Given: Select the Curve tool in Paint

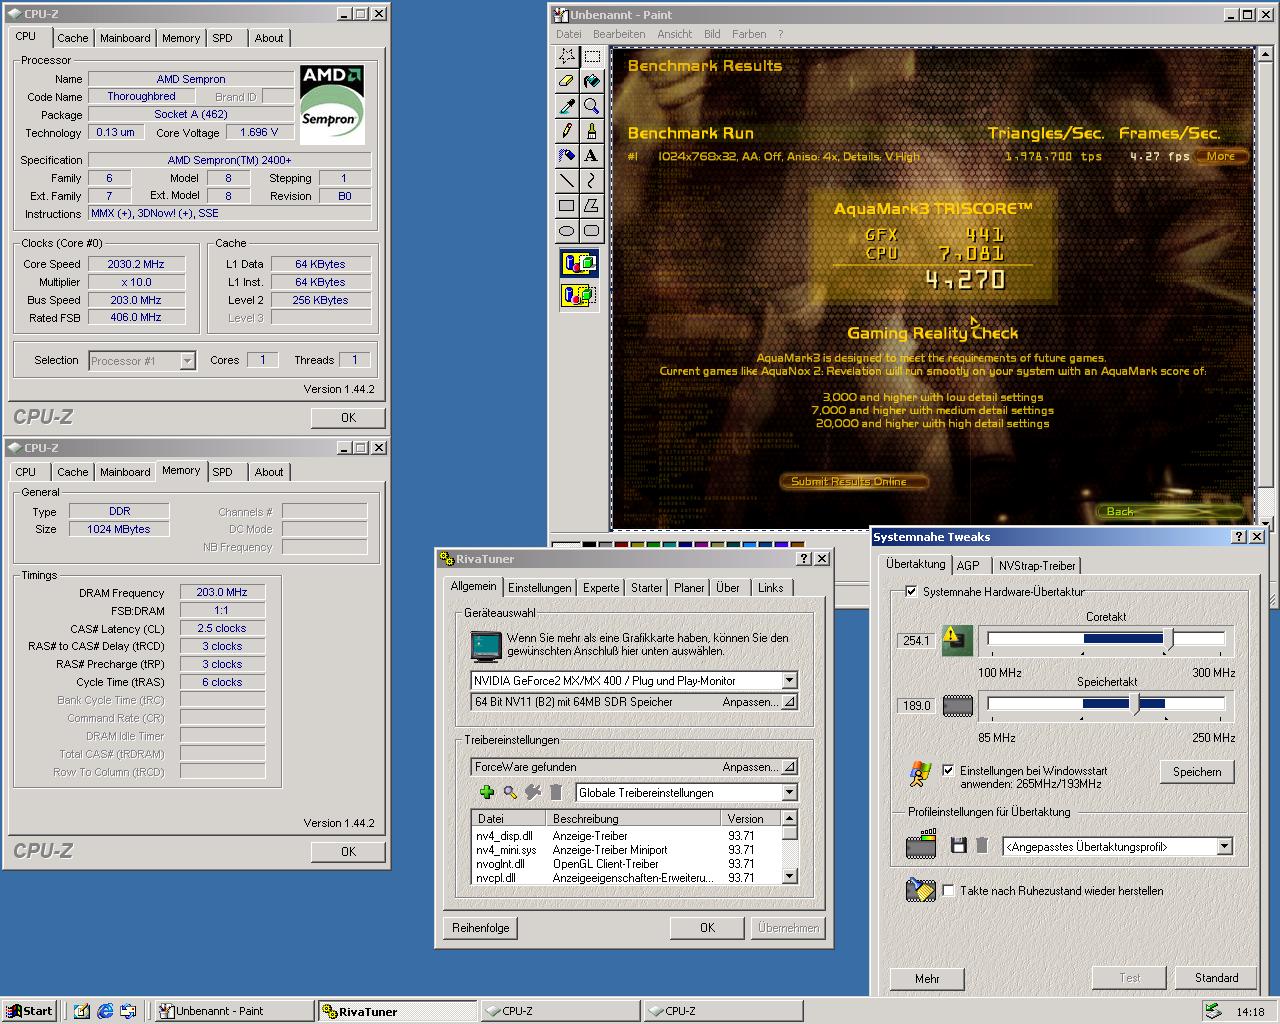Looking at the screenshot, I should click(x=592, y=181).
